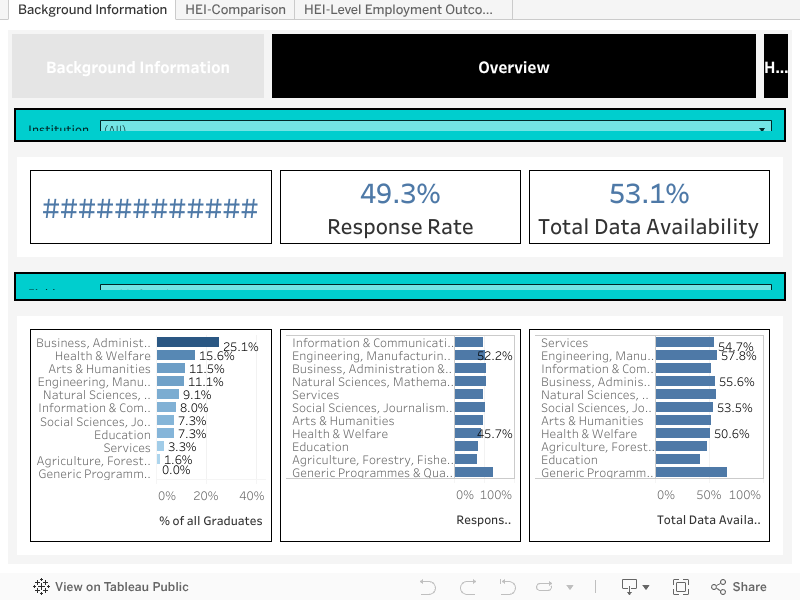Click the black Overview navigation button
This screenshot has width=800, height=600.
(x=513, y=67)
